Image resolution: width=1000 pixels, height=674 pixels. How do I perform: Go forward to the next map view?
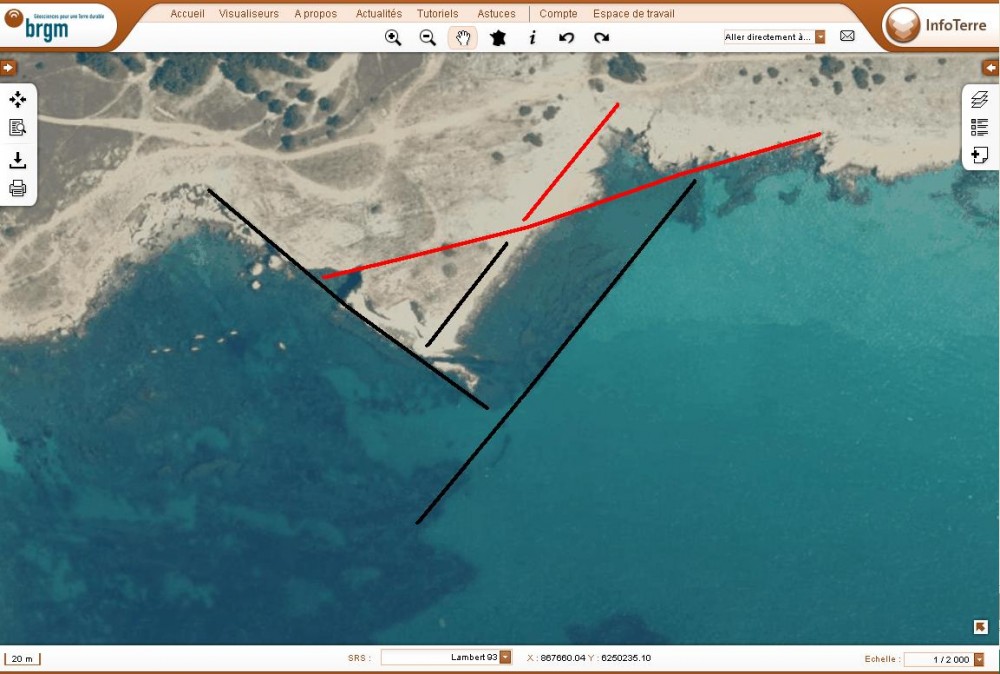tap(601, 38)
